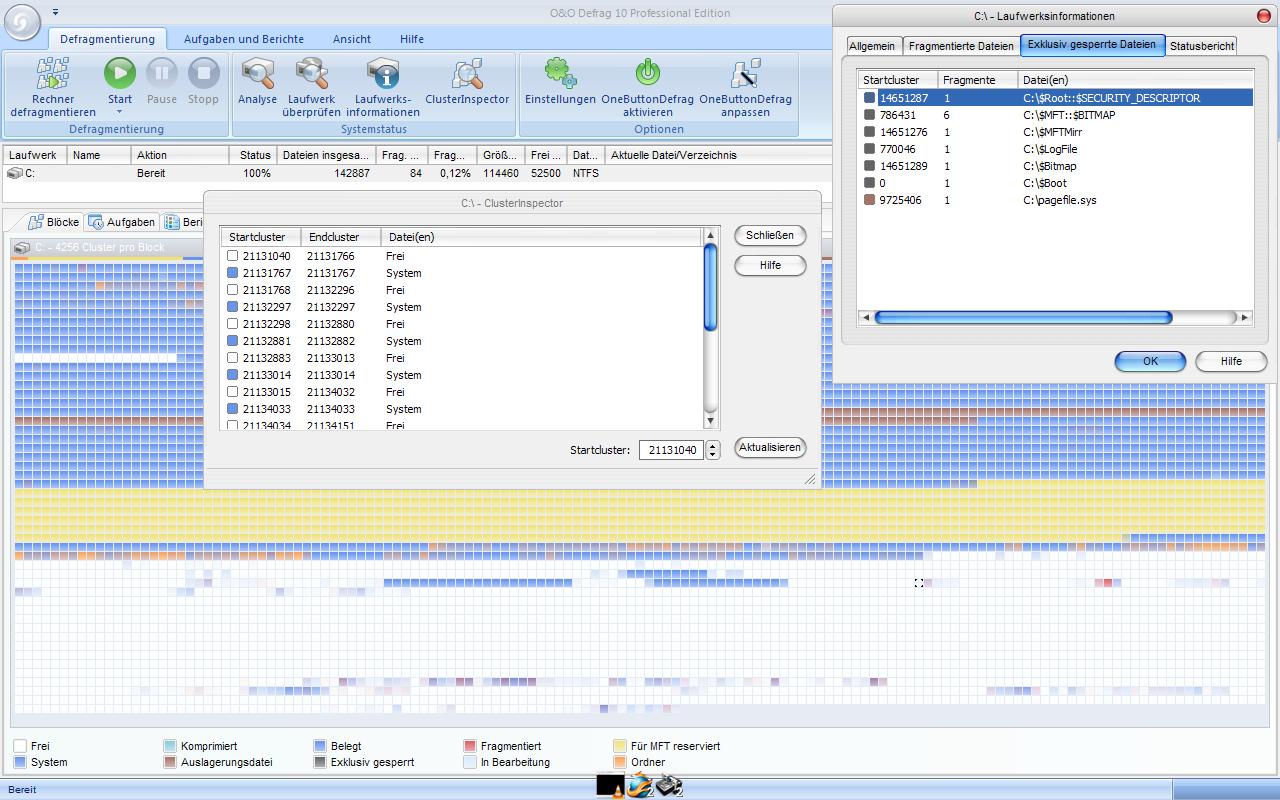Increase Startcluster with stepper up arrow

(712, 446)
